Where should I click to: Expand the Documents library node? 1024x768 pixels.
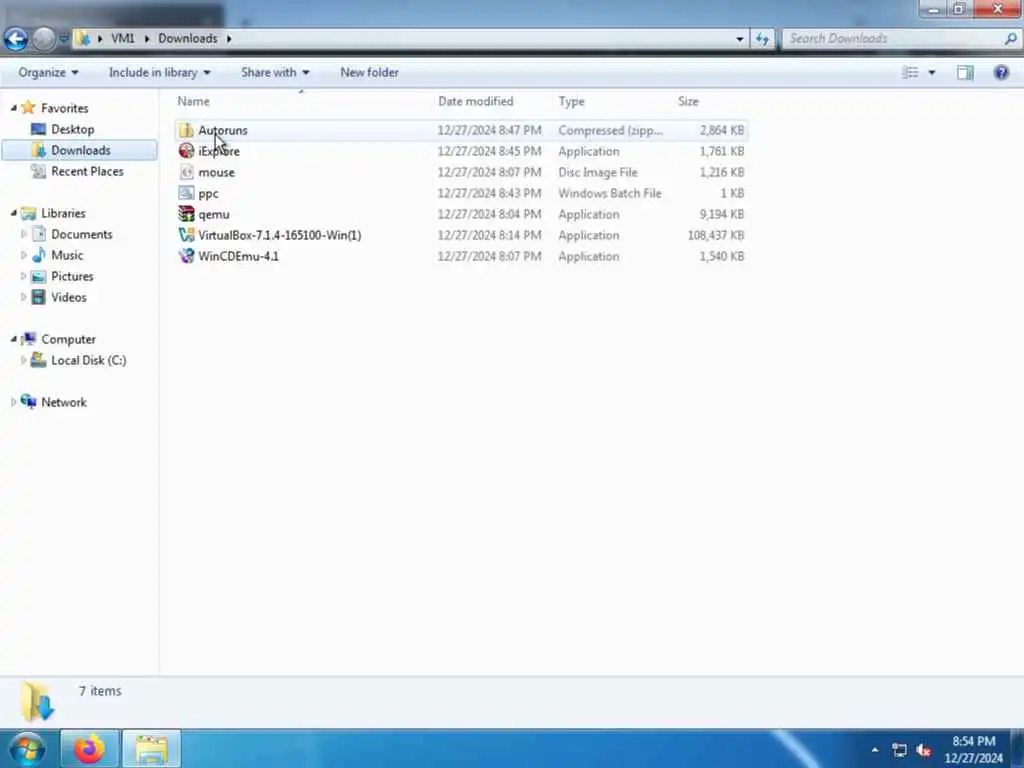tap(24, 234)
